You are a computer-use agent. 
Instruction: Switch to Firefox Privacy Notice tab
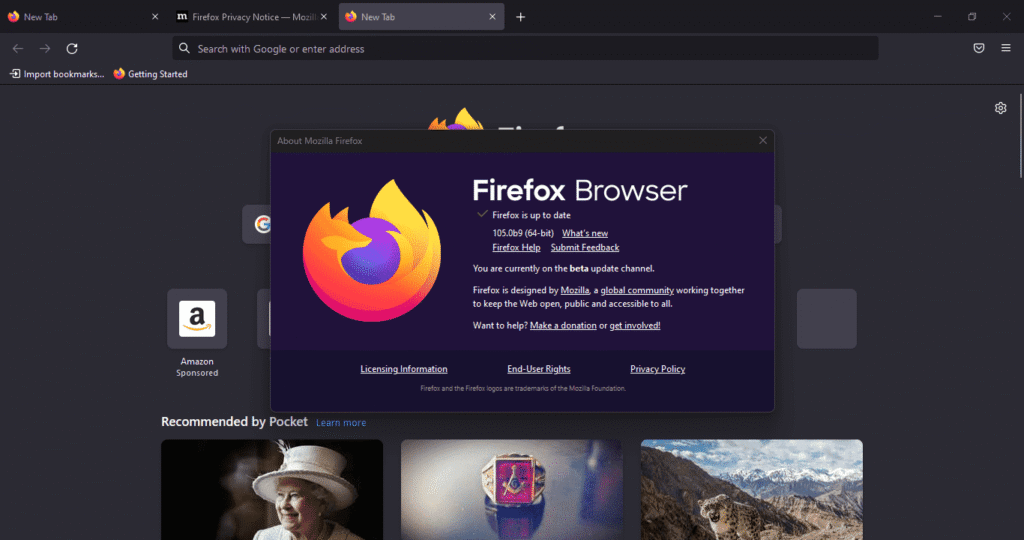tap(251, 17)
